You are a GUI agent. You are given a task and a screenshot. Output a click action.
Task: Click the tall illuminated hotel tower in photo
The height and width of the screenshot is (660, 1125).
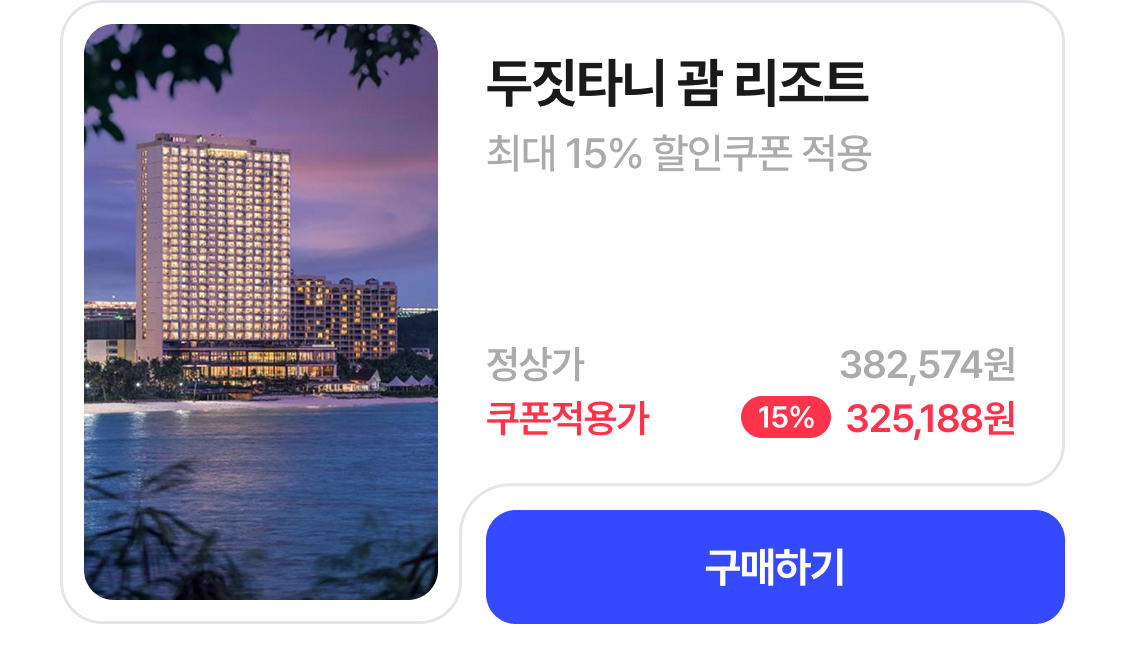212,245
